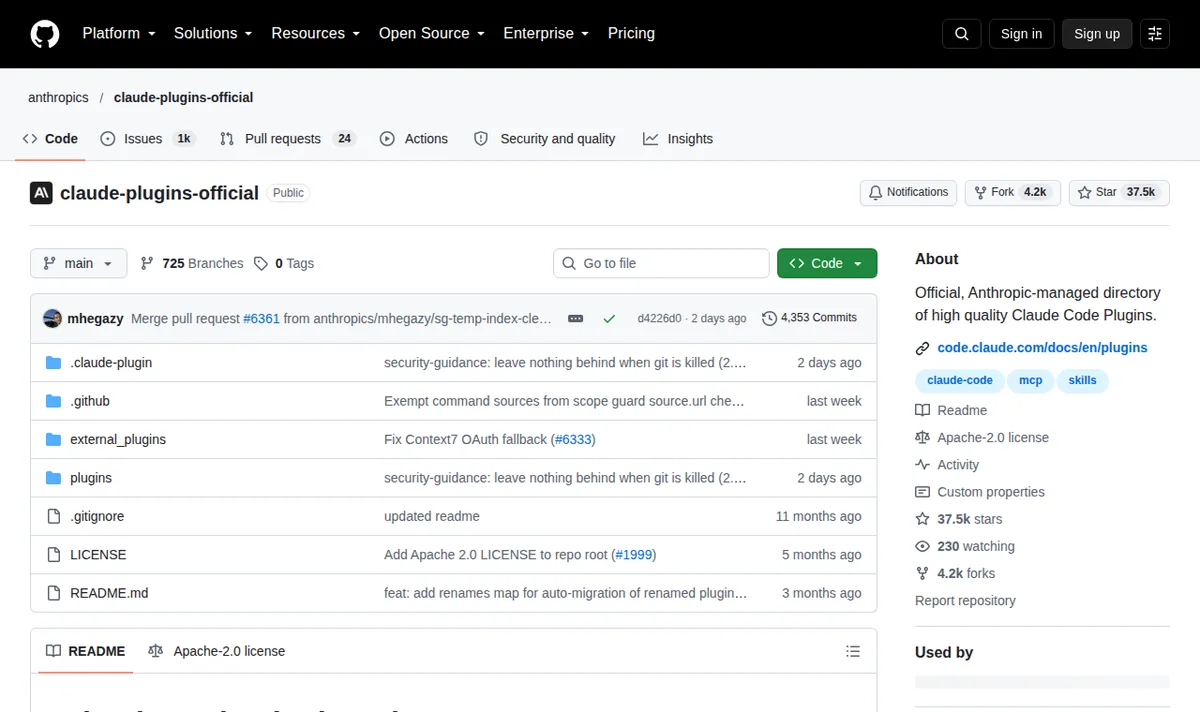Screen dimensions: 1200x712
Task: Open the main branch selector dropdown
Action: pyautogui.click(x=79, y=263)
